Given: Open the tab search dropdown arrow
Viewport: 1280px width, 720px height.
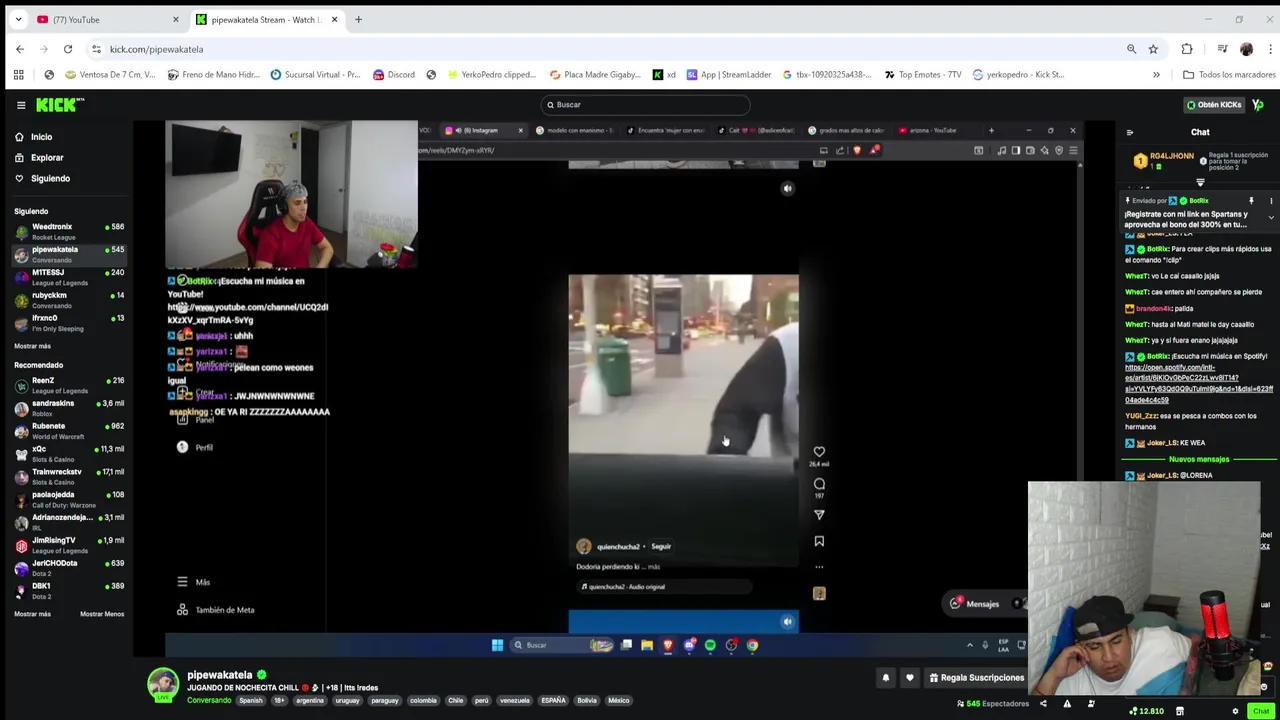Looking at the screenshot, I should point(18,20).
